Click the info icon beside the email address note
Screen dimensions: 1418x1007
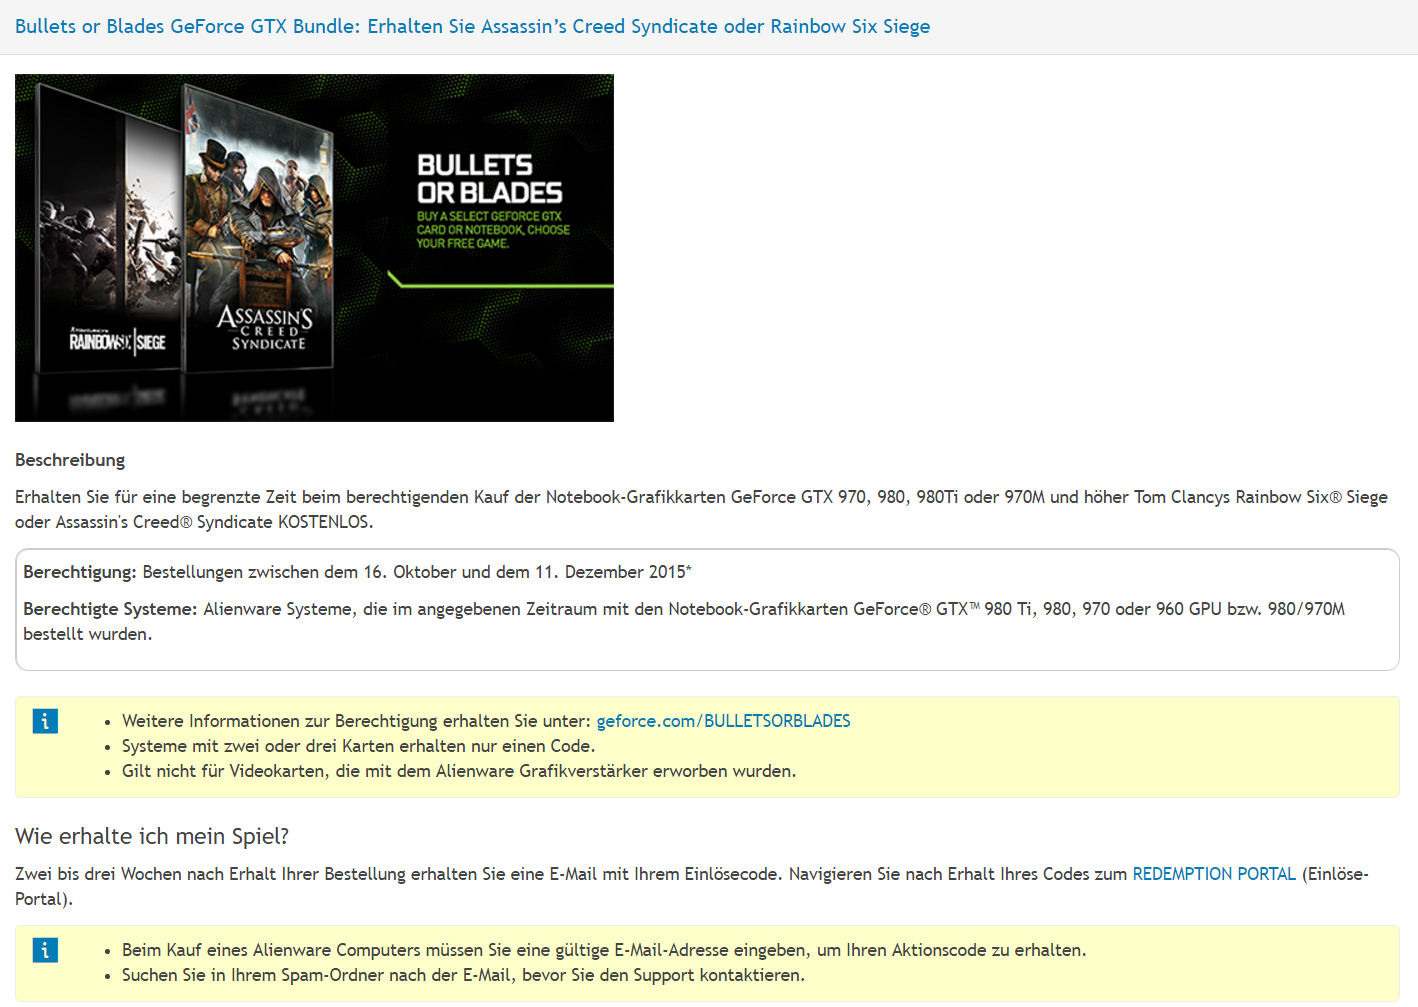[x=45, y=950]
